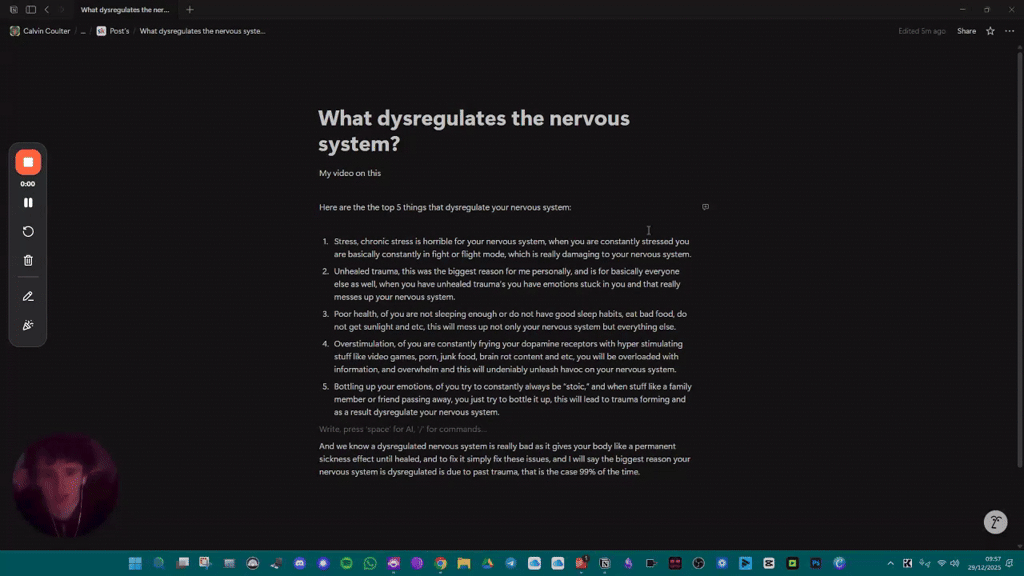Launch Chrome from the taskbar
The width and height of the screenshot is (1024, 576).
(439, 563)
